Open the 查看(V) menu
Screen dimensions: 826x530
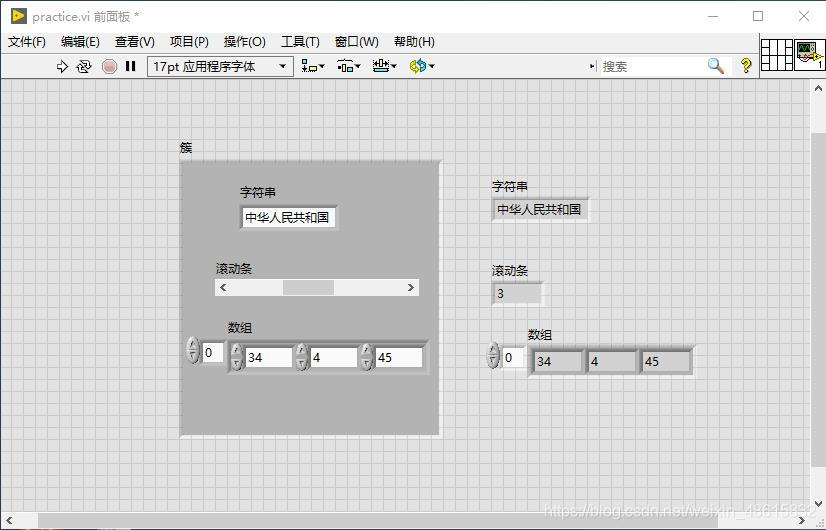(x=134, y=42)
